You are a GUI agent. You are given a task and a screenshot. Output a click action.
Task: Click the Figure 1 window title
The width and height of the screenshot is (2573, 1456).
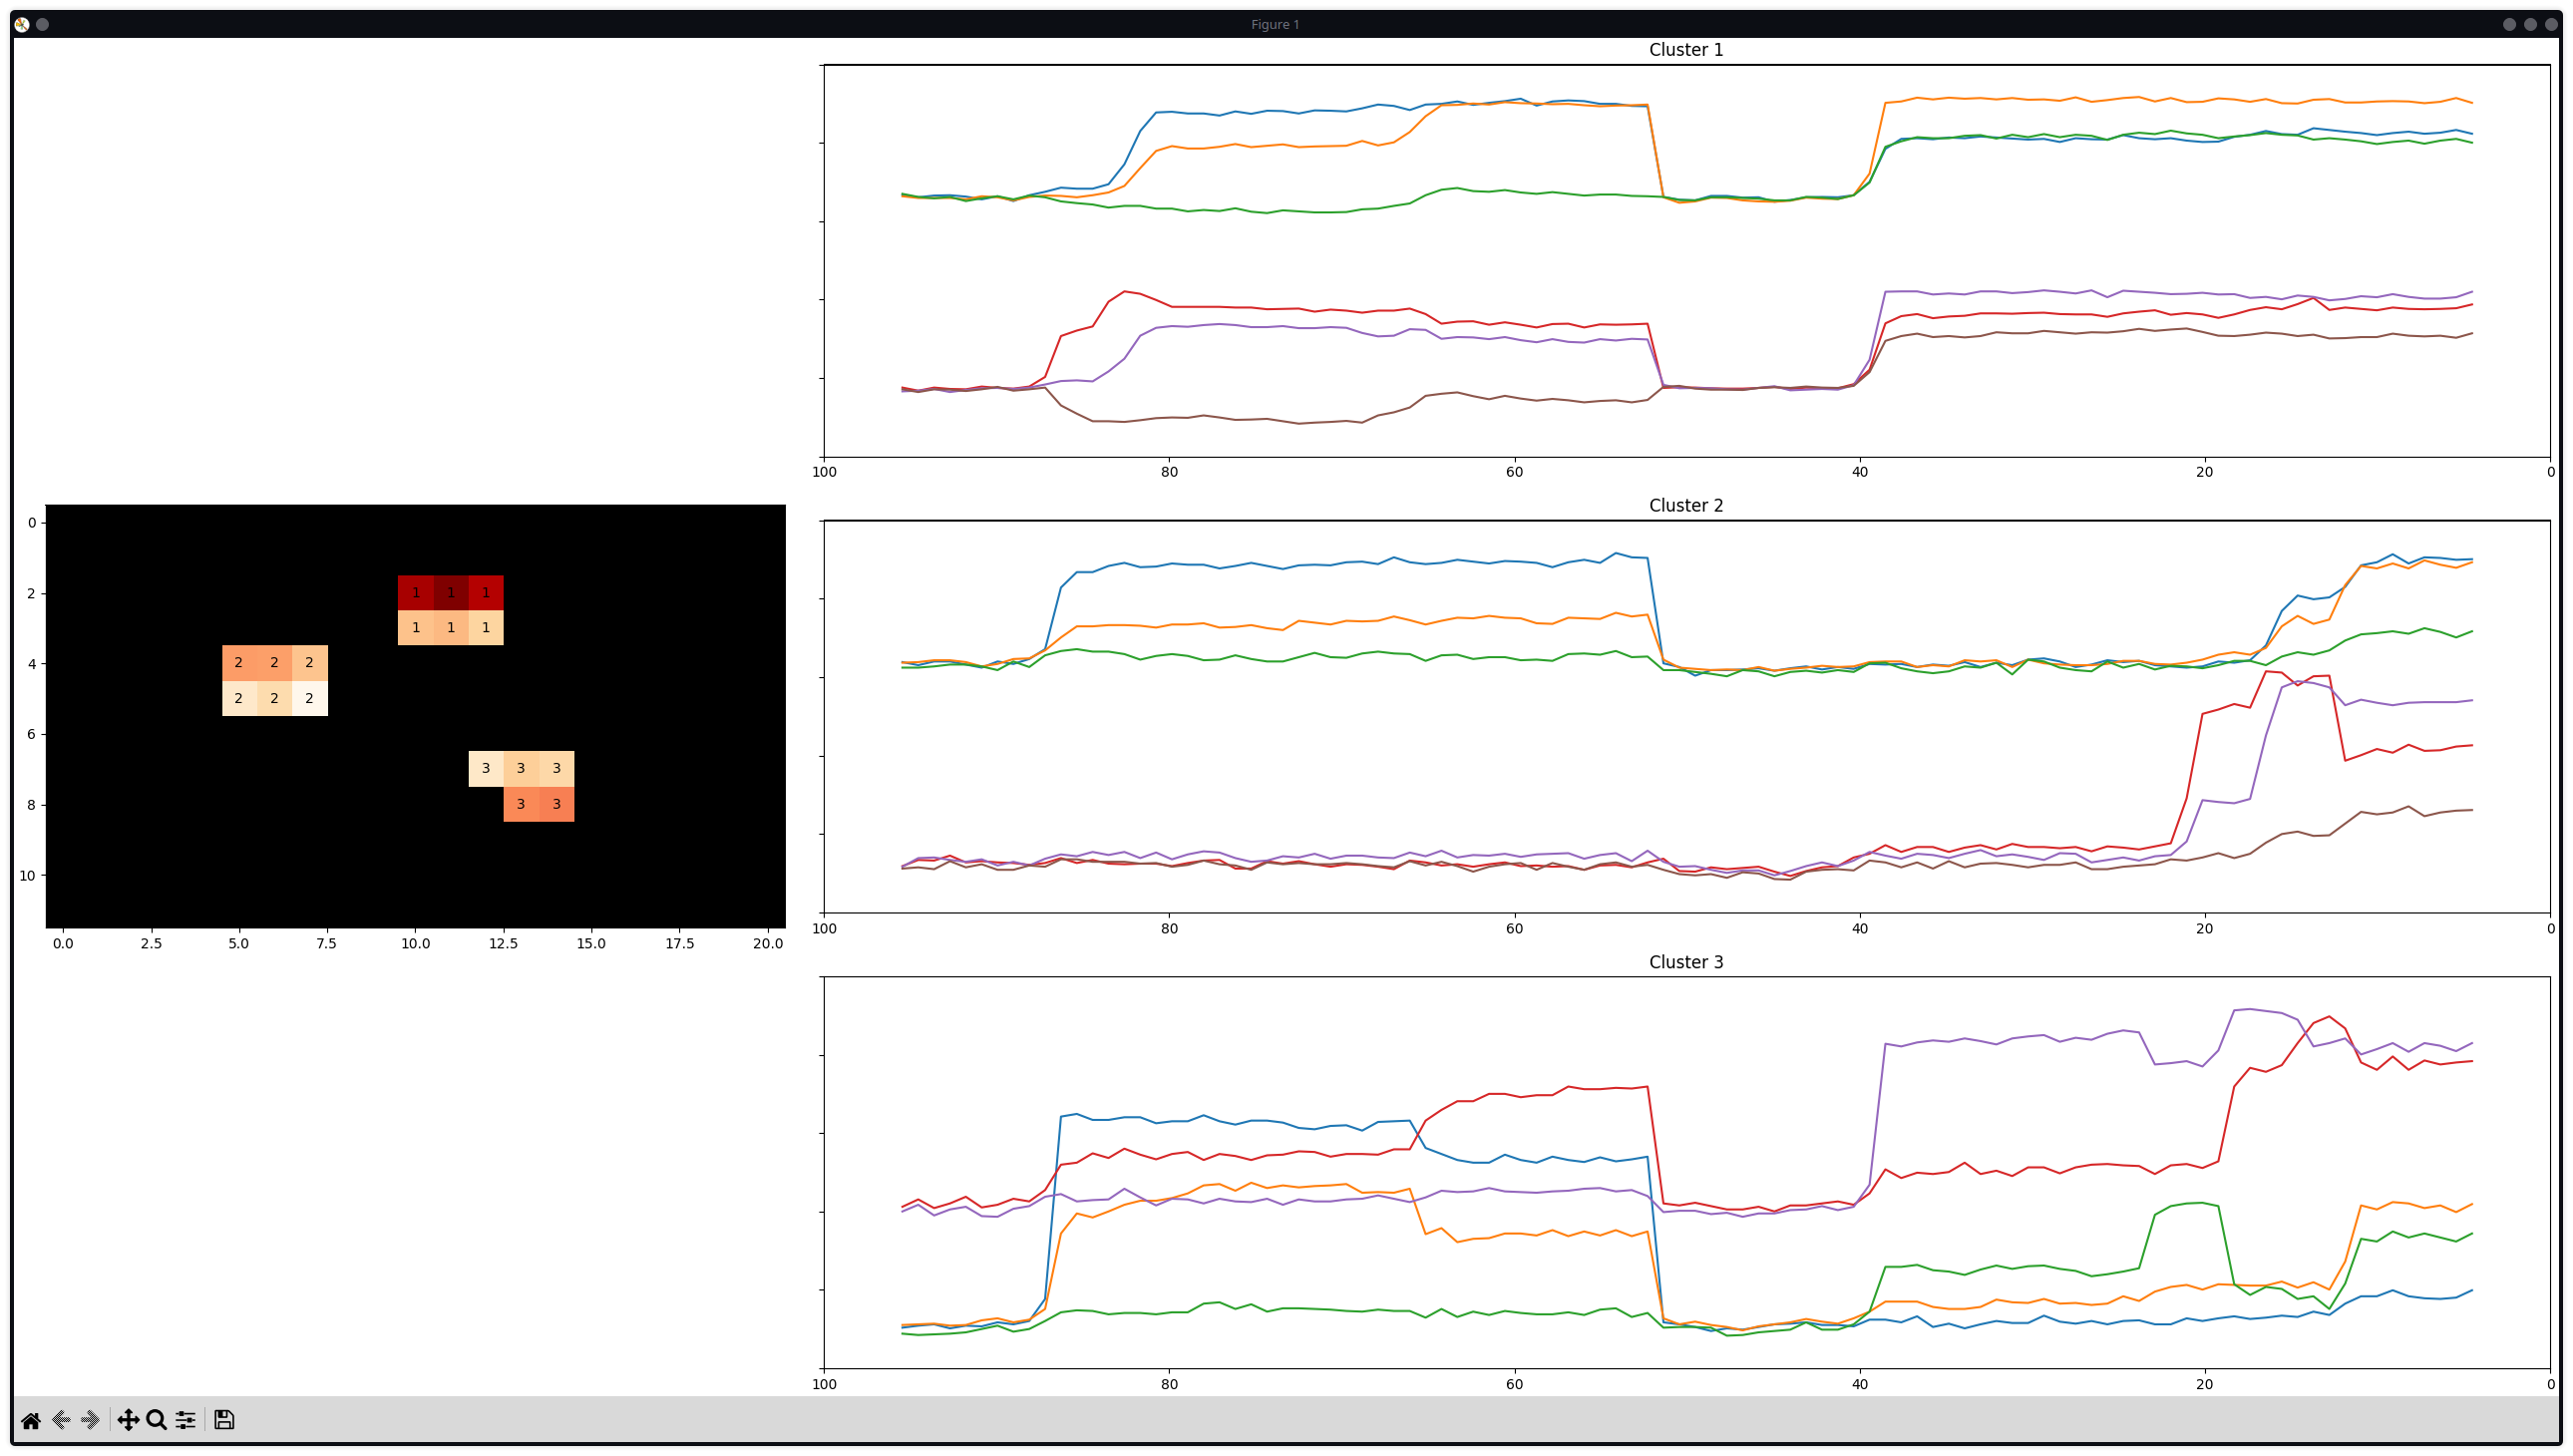(x=1275, y=24)
